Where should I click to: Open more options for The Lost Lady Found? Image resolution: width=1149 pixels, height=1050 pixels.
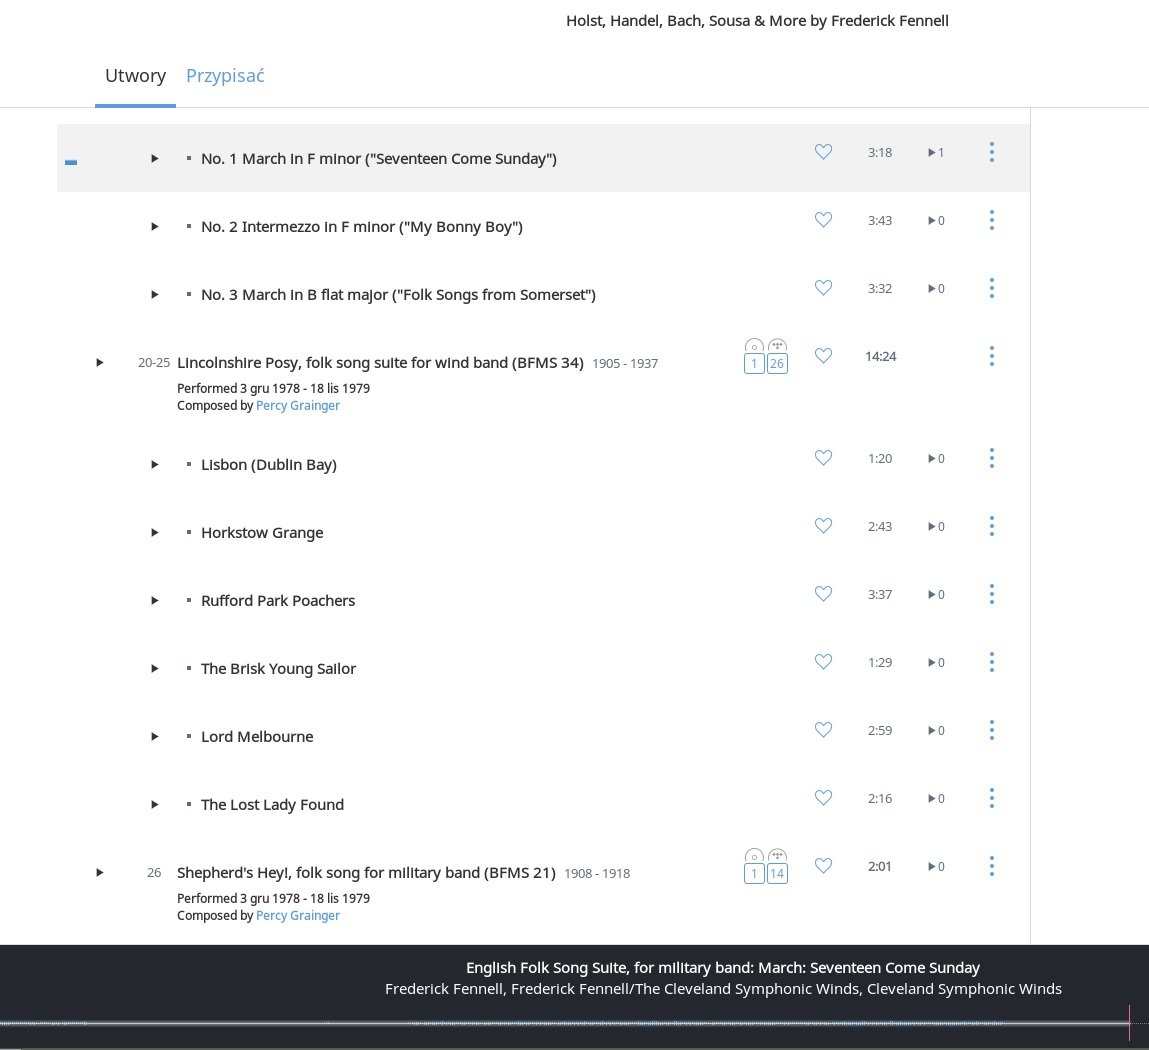[991, 798]
